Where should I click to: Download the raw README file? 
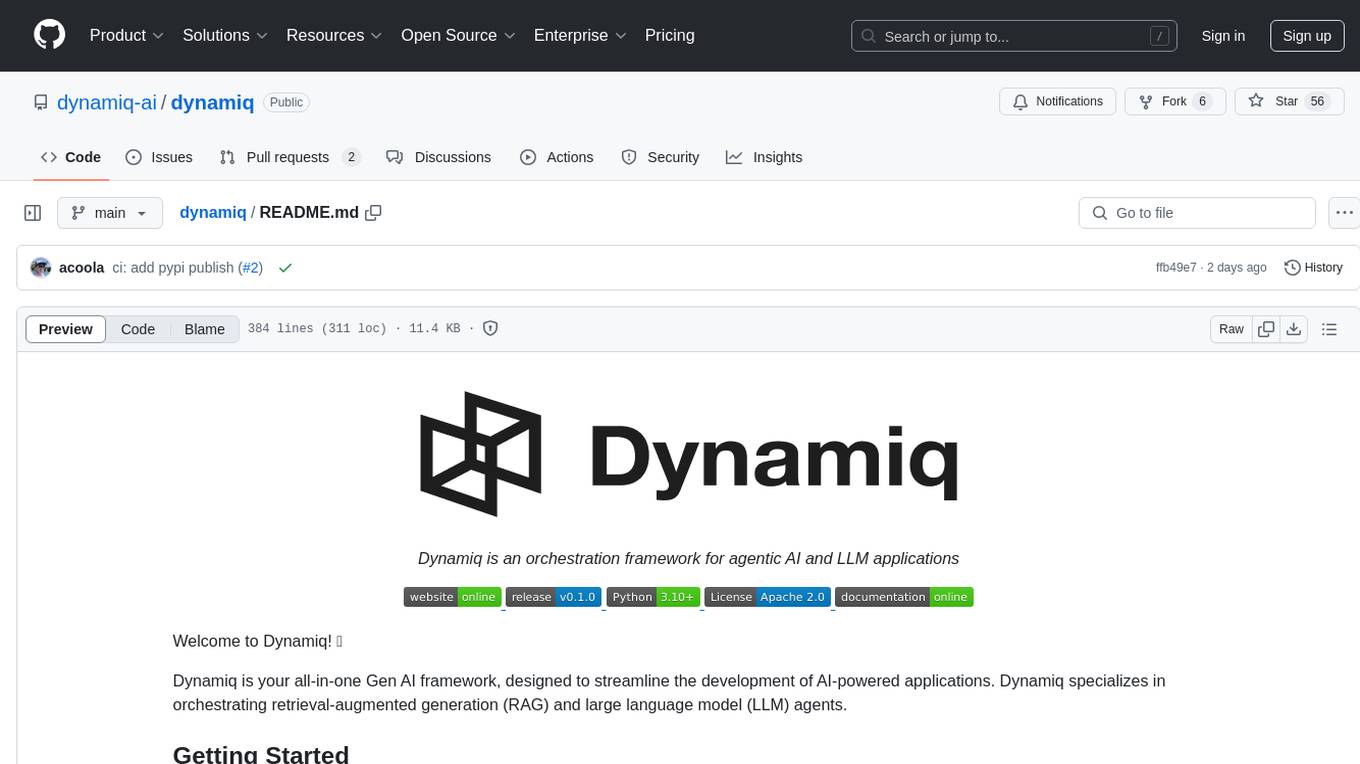click(1293, 329)
